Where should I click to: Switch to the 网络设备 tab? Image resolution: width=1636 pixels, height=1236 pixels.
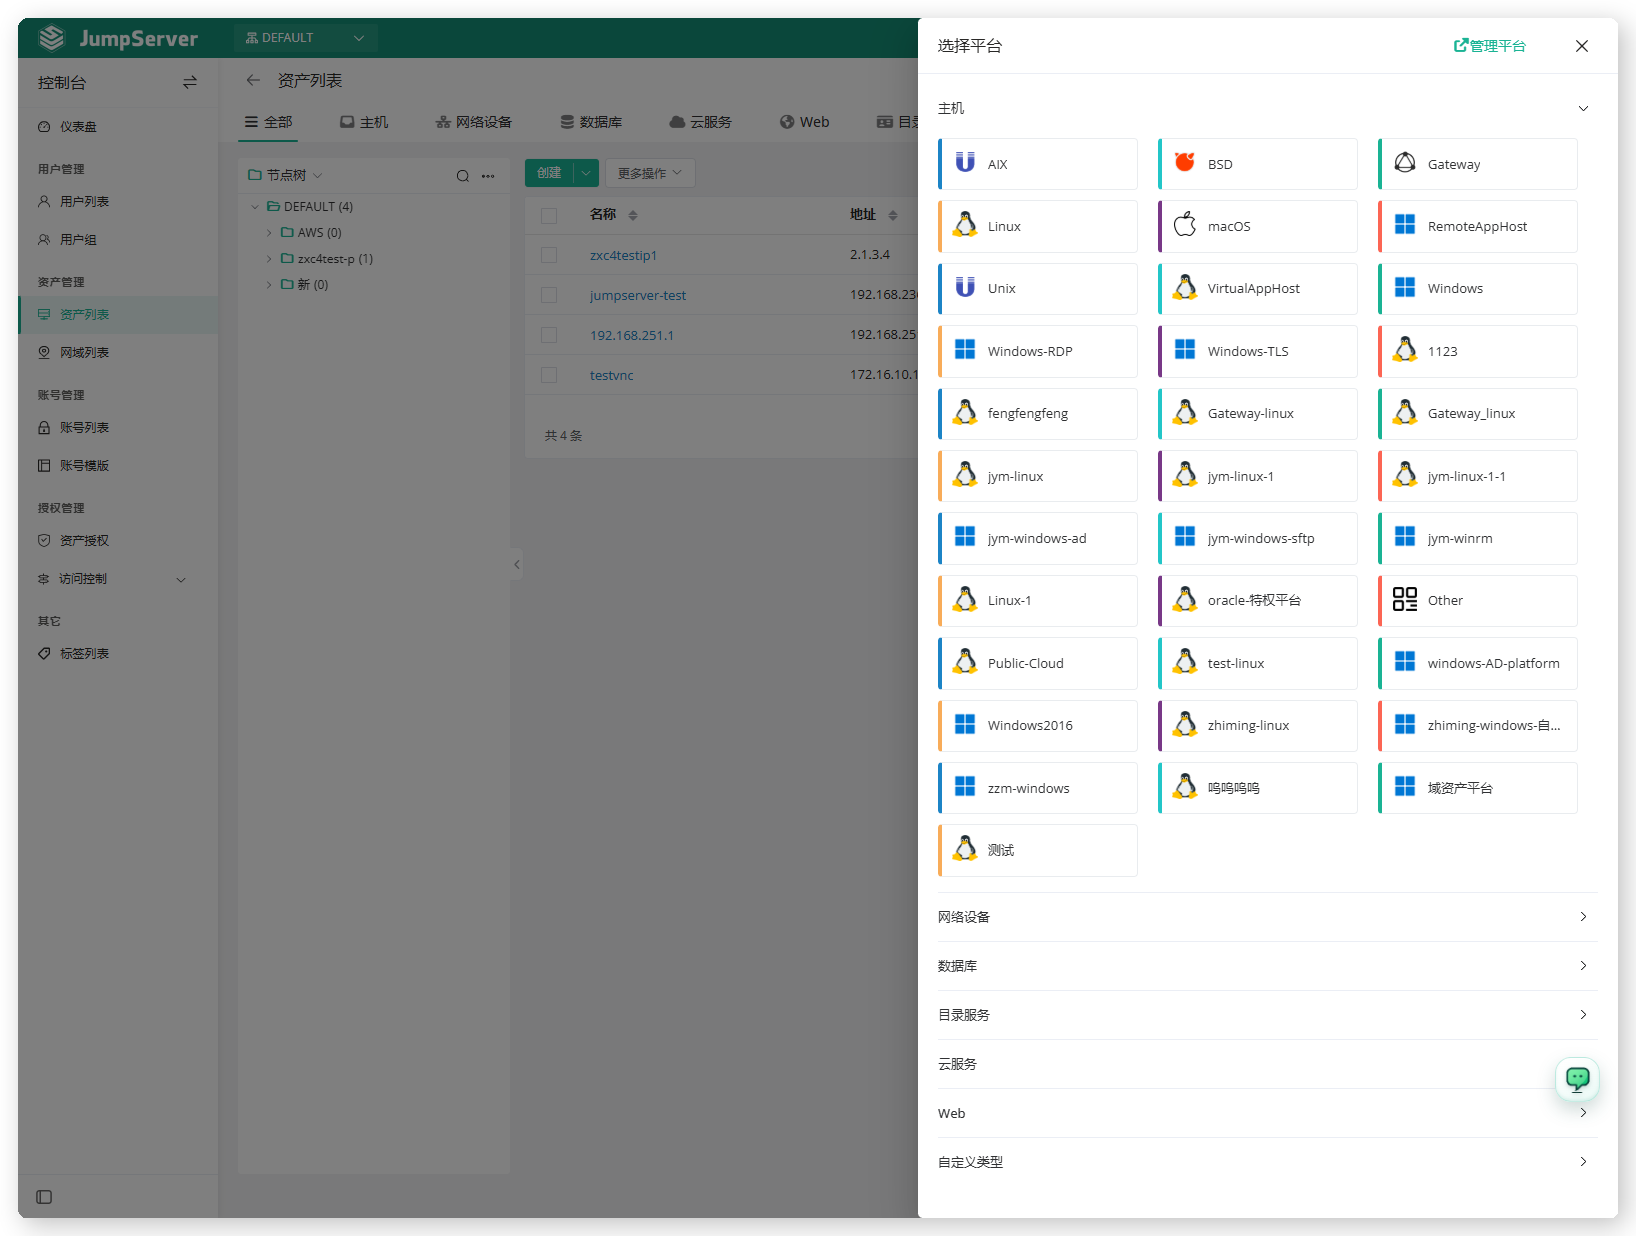pyautogui.click(x=474, y=122)
